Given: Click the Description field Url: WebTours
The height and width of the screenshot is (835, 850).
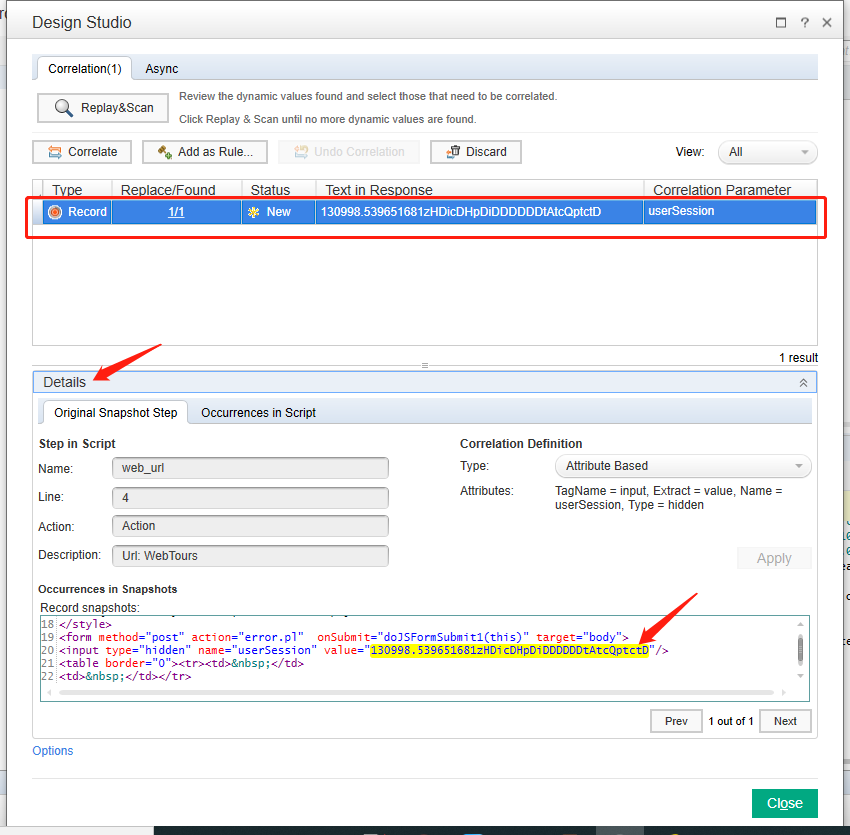Looking at the screenshot, I should 250,556.
